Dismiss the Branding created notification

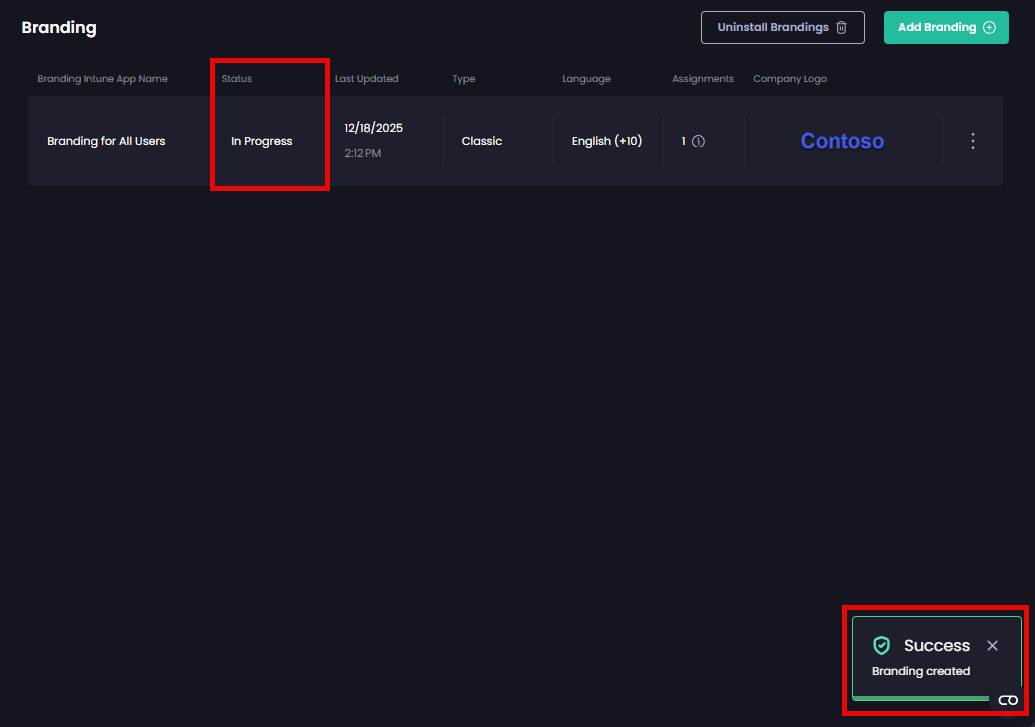(x=992, y=645)
